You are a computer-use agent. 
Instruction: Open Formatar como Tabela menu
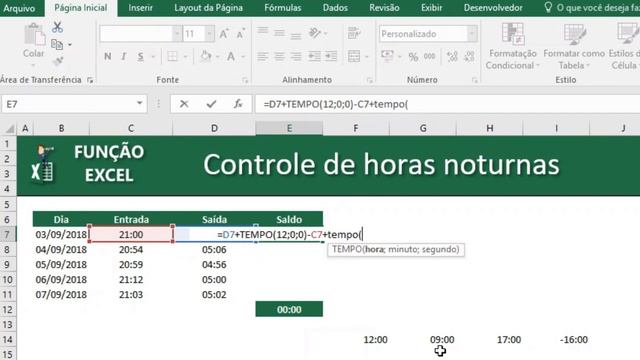[x=574, y=46]
